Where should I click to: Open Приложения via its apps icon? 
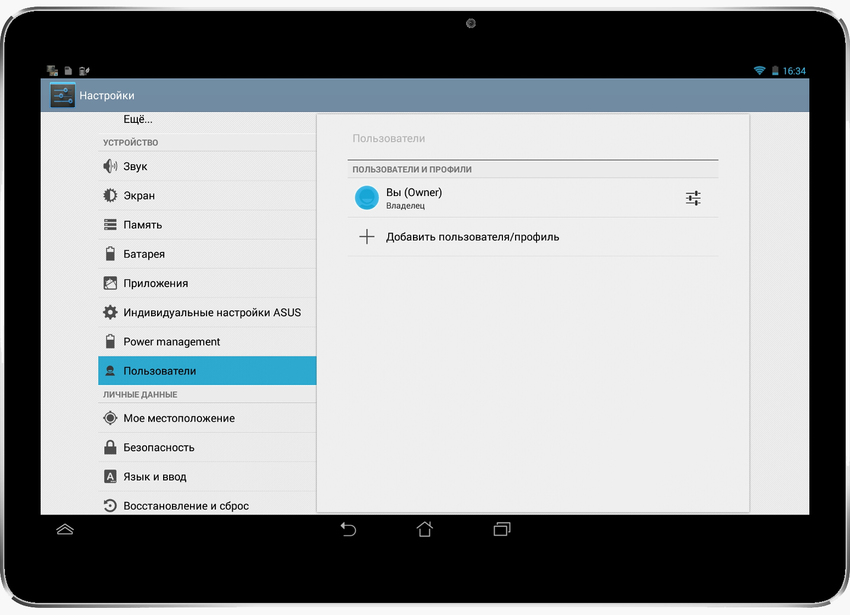click(x=110, y=283)
